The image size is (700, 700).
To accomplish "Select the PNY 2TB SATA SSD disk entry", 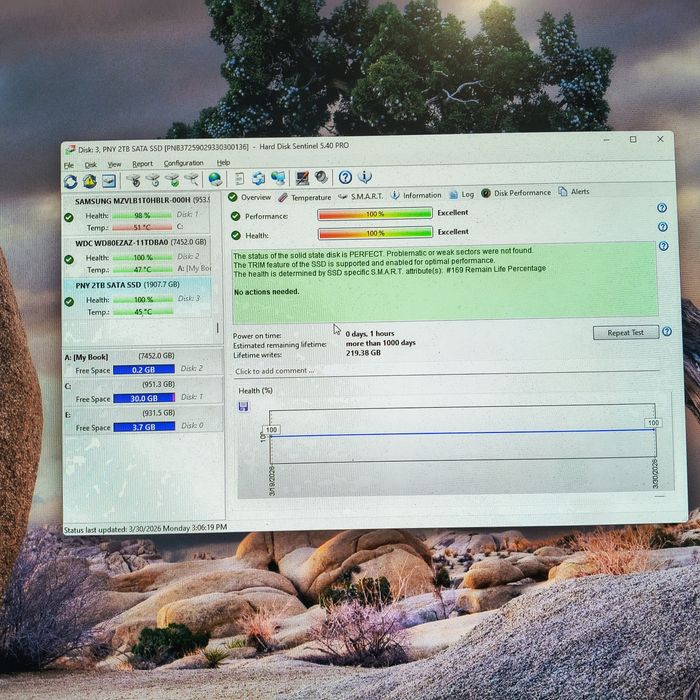I will tap(137, 298).
